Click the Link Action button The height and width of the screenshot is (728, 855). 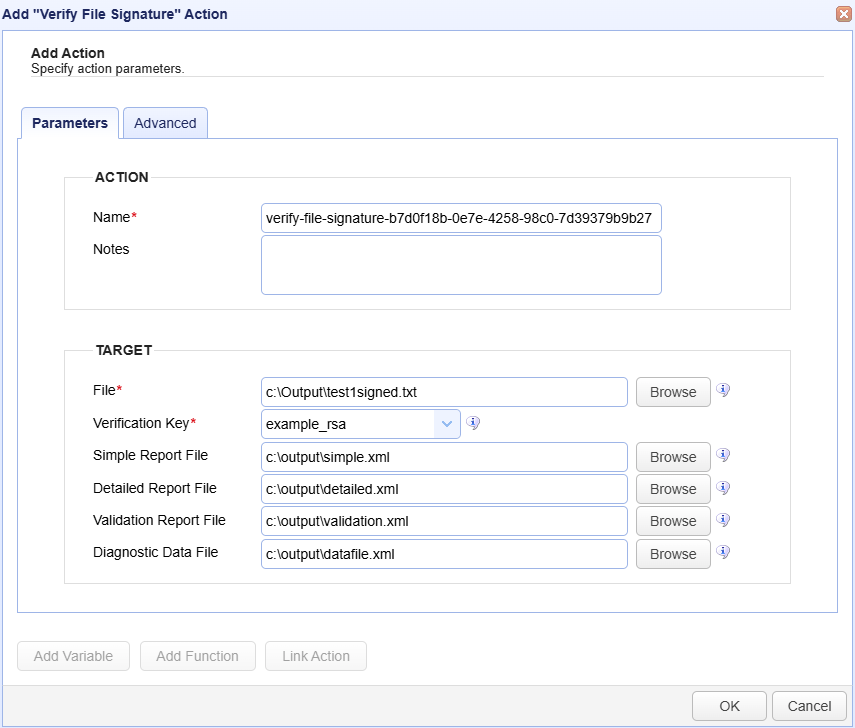(x=316, y=656)
